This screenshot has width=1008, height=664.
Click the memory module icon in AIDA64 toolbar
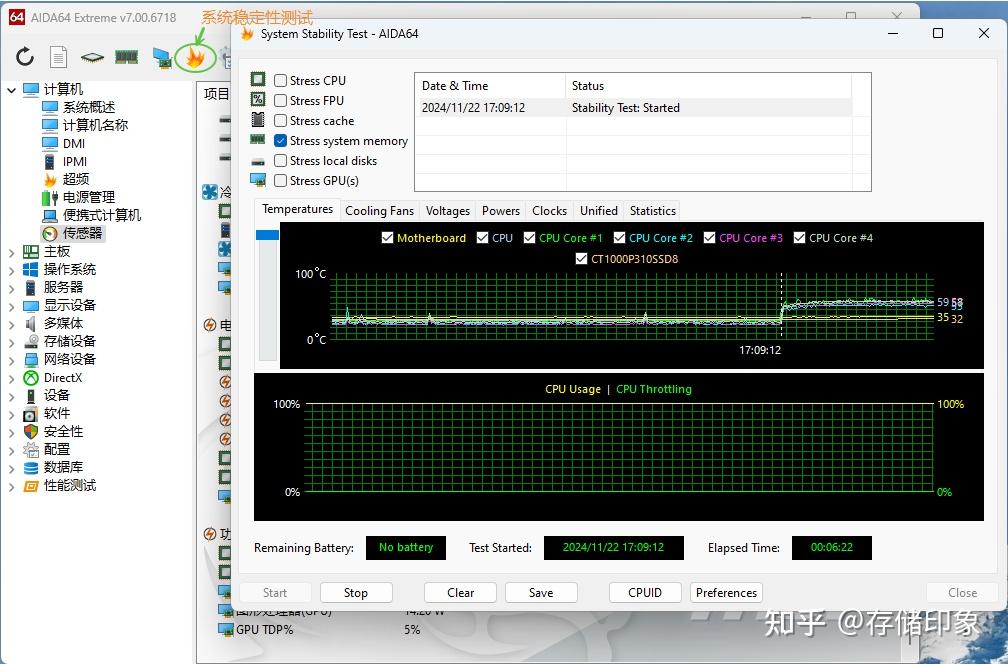[127, 57]
